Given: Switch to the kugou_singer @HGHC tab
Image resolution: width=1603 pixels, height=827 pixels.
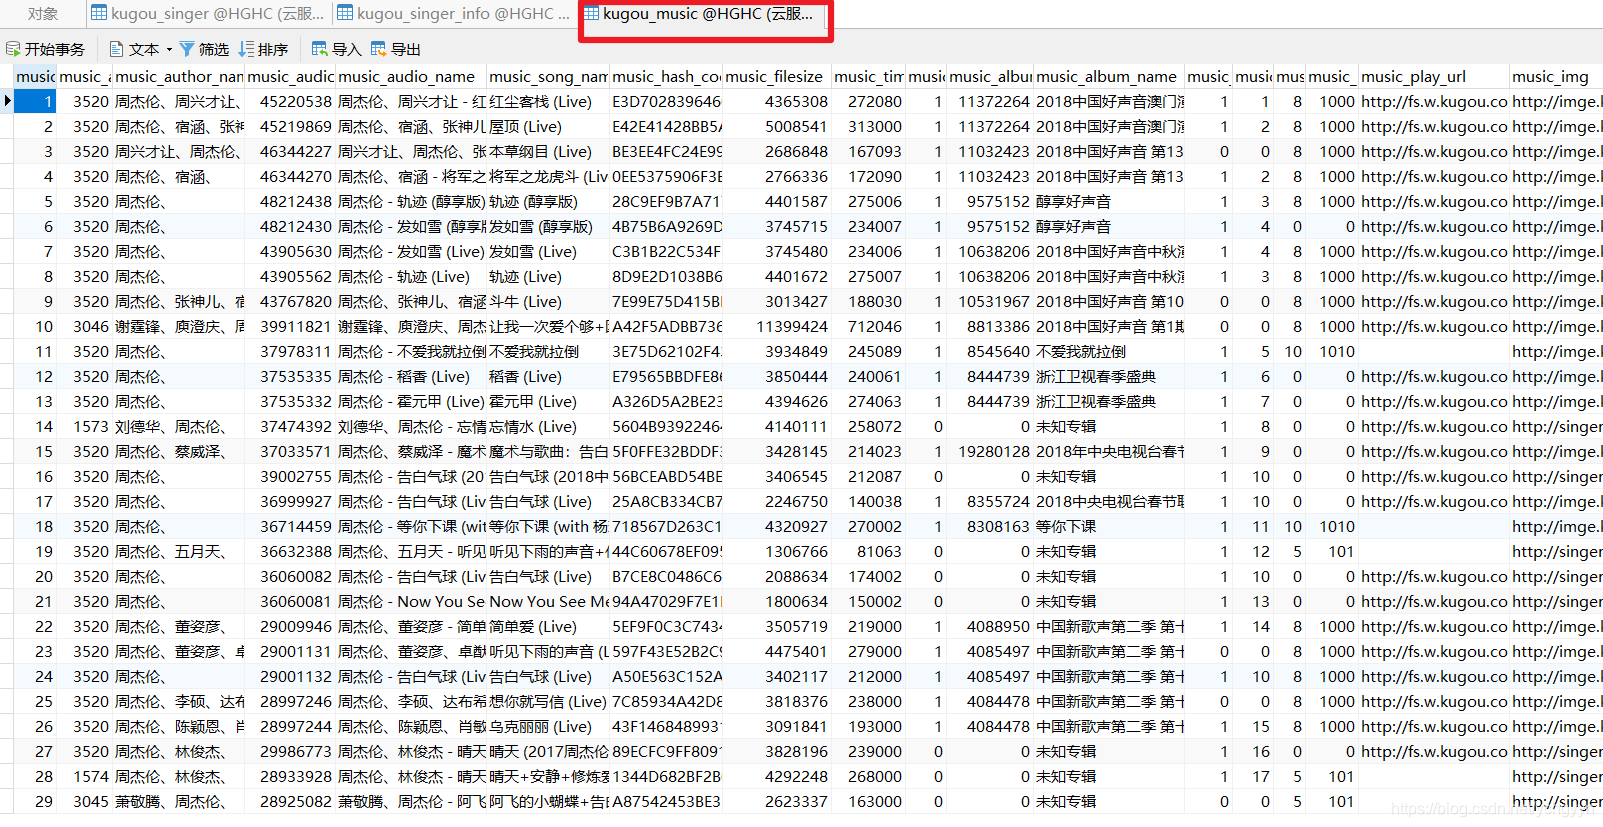Looking at the screenshot, I should click(x=207, y=14).
